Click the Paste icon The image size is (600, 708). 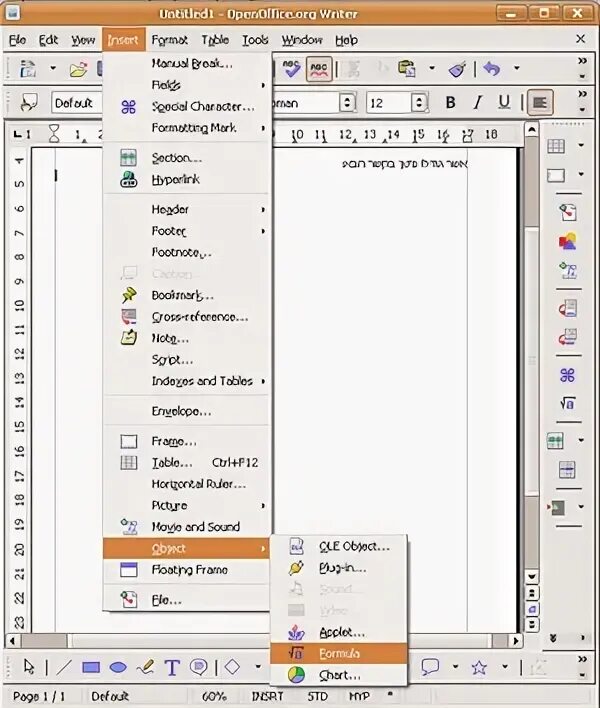406,69
